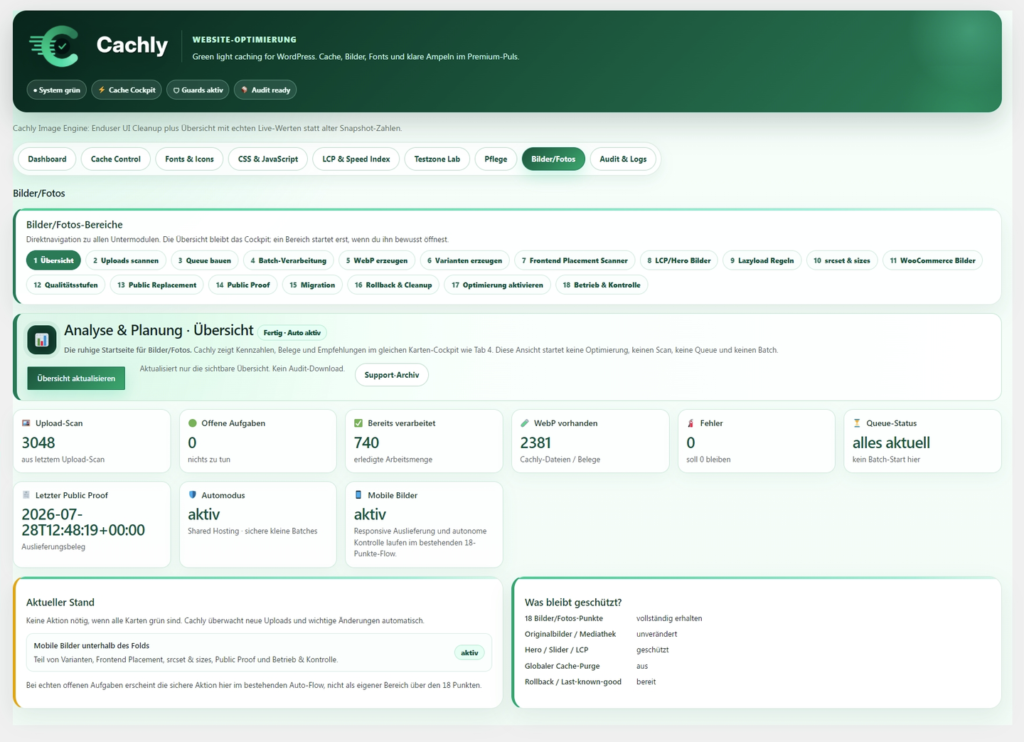The image size is (1024, 742).
Task: Open 12 Qualitätsstufen submodule
Action: (x=65, y=285)
